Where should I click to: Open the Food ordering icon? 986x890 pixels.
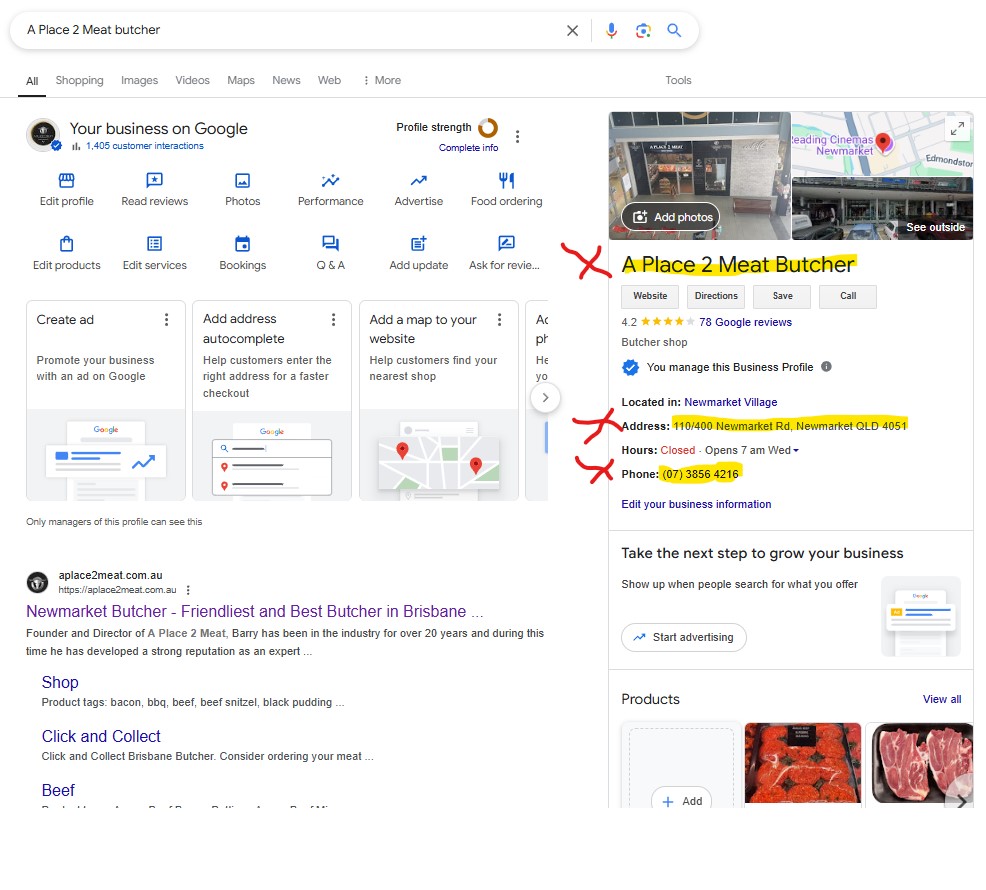pyautogui.click(x=505, y=181)
